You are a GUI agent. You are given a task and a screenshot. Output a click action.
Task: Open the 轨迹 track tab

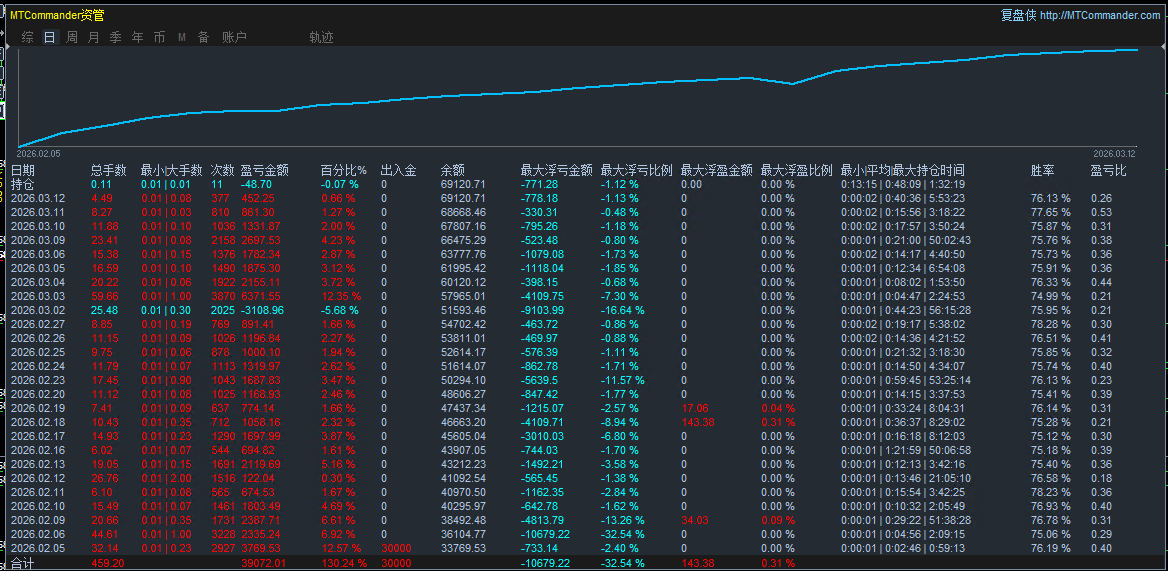[x=322, y=37]
